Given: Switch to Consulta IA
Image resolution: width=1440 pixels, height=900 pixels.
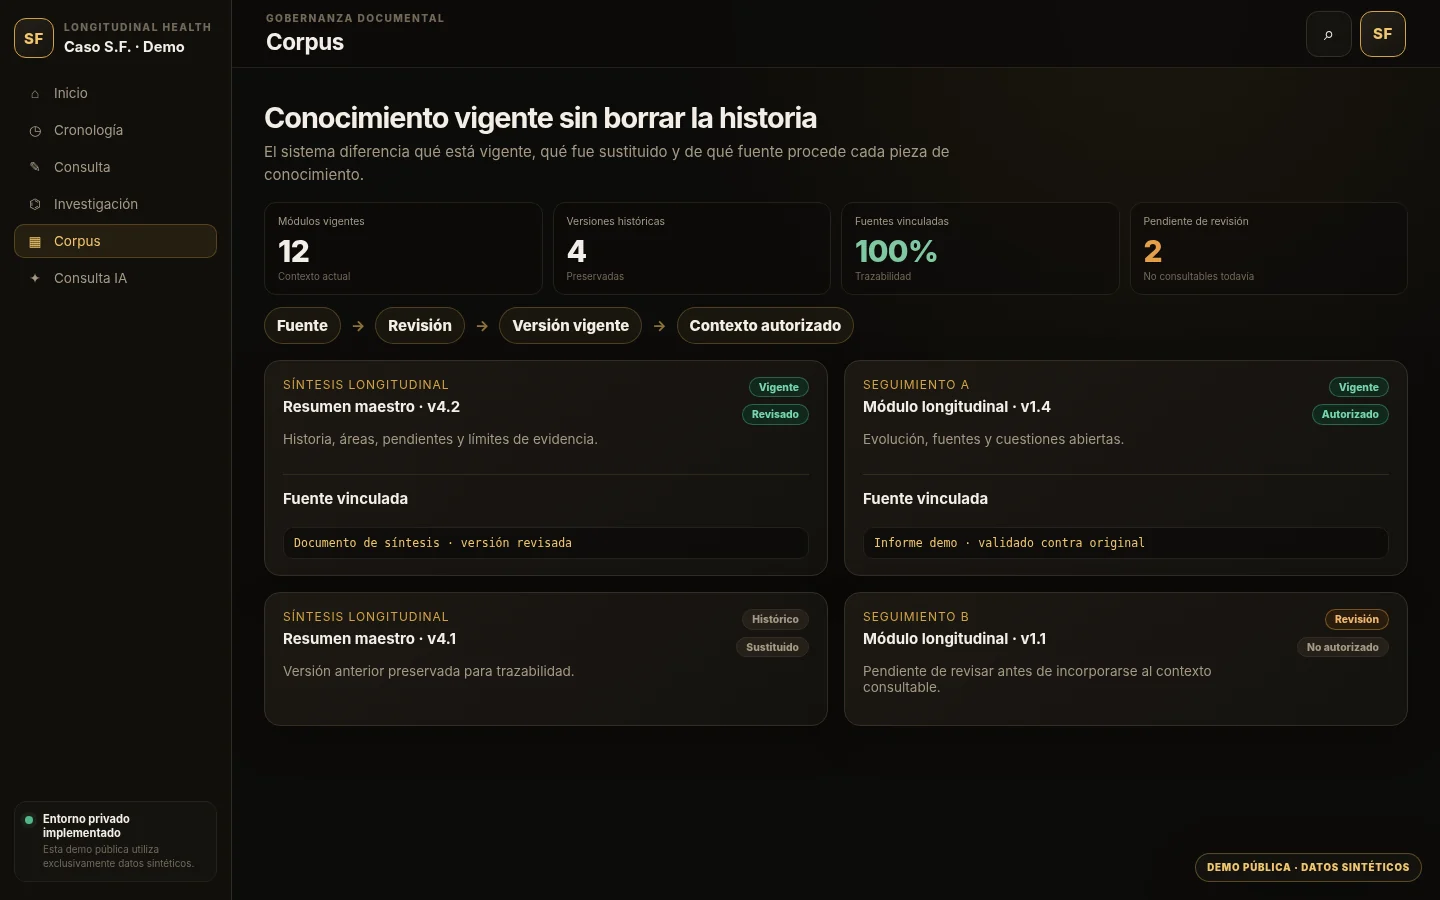Looking at the screenshot, I should (x=115, y=278).
